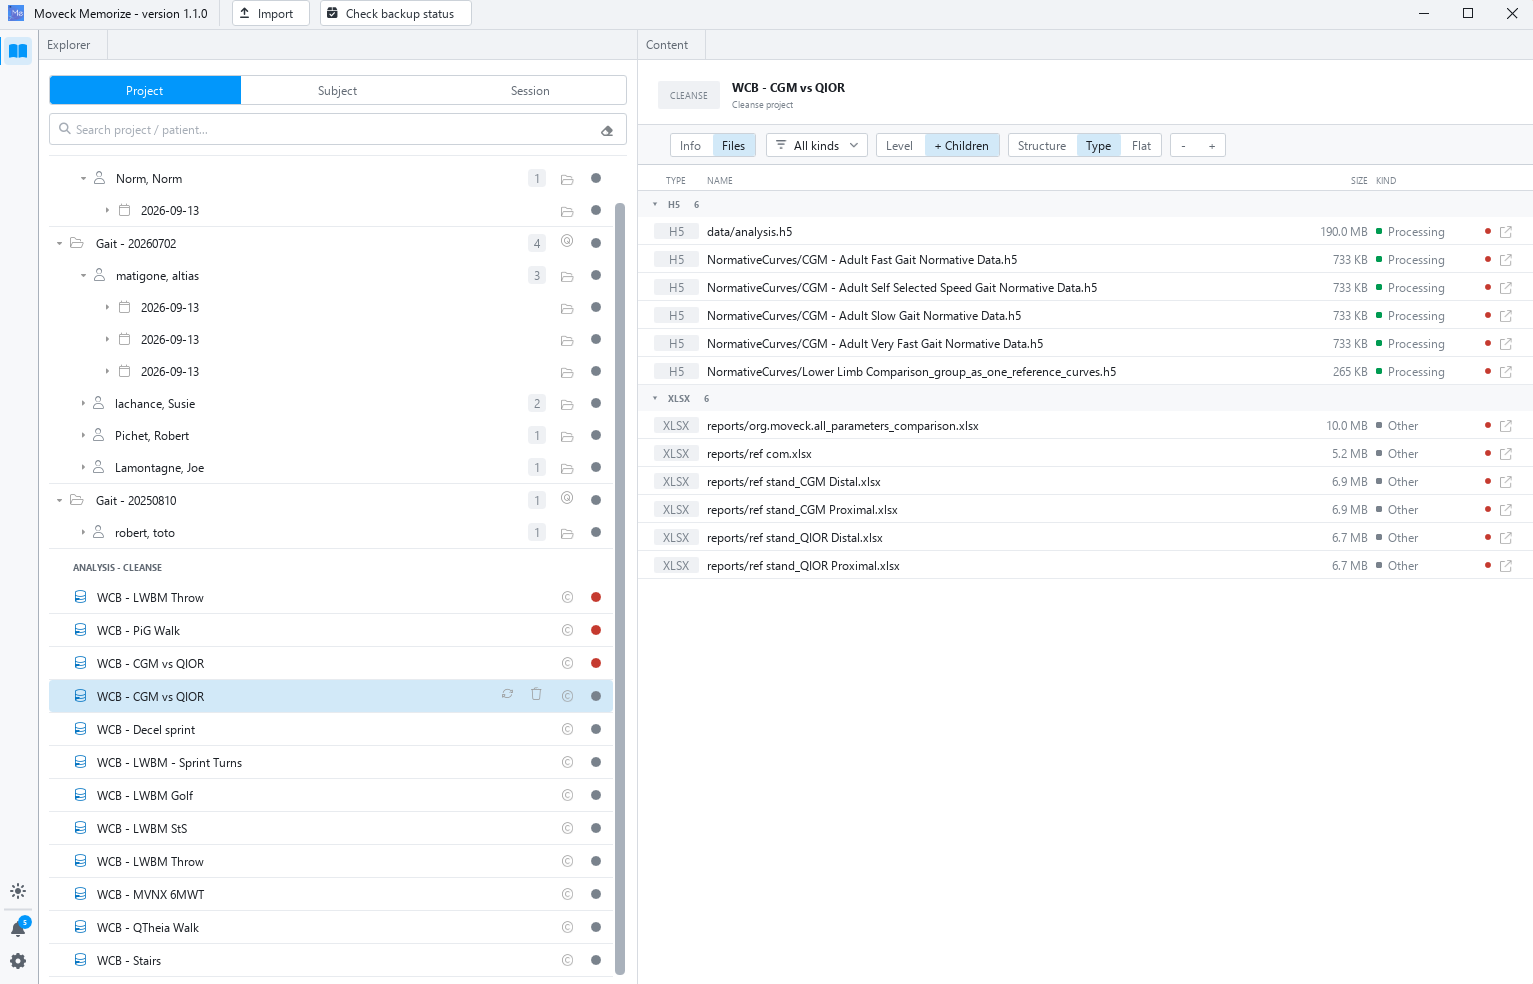Collapse the XLSX file group

655,398
